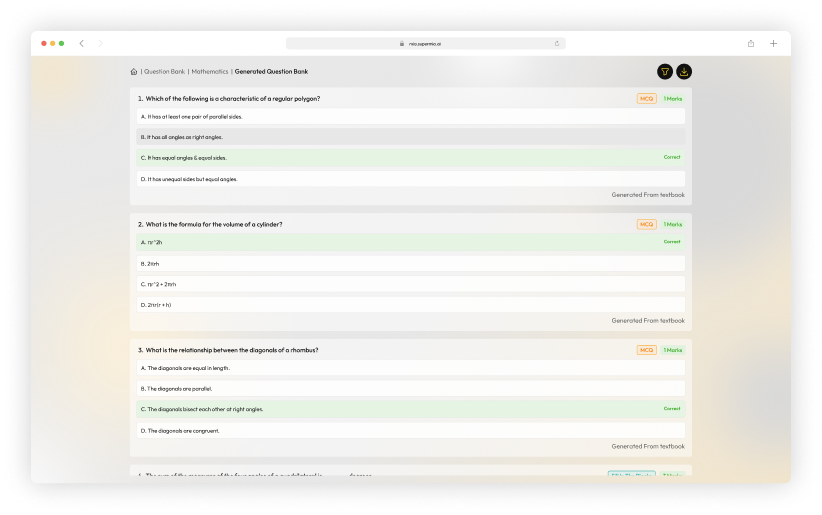Click the MCQ tag on question 1

pos(646,99)
